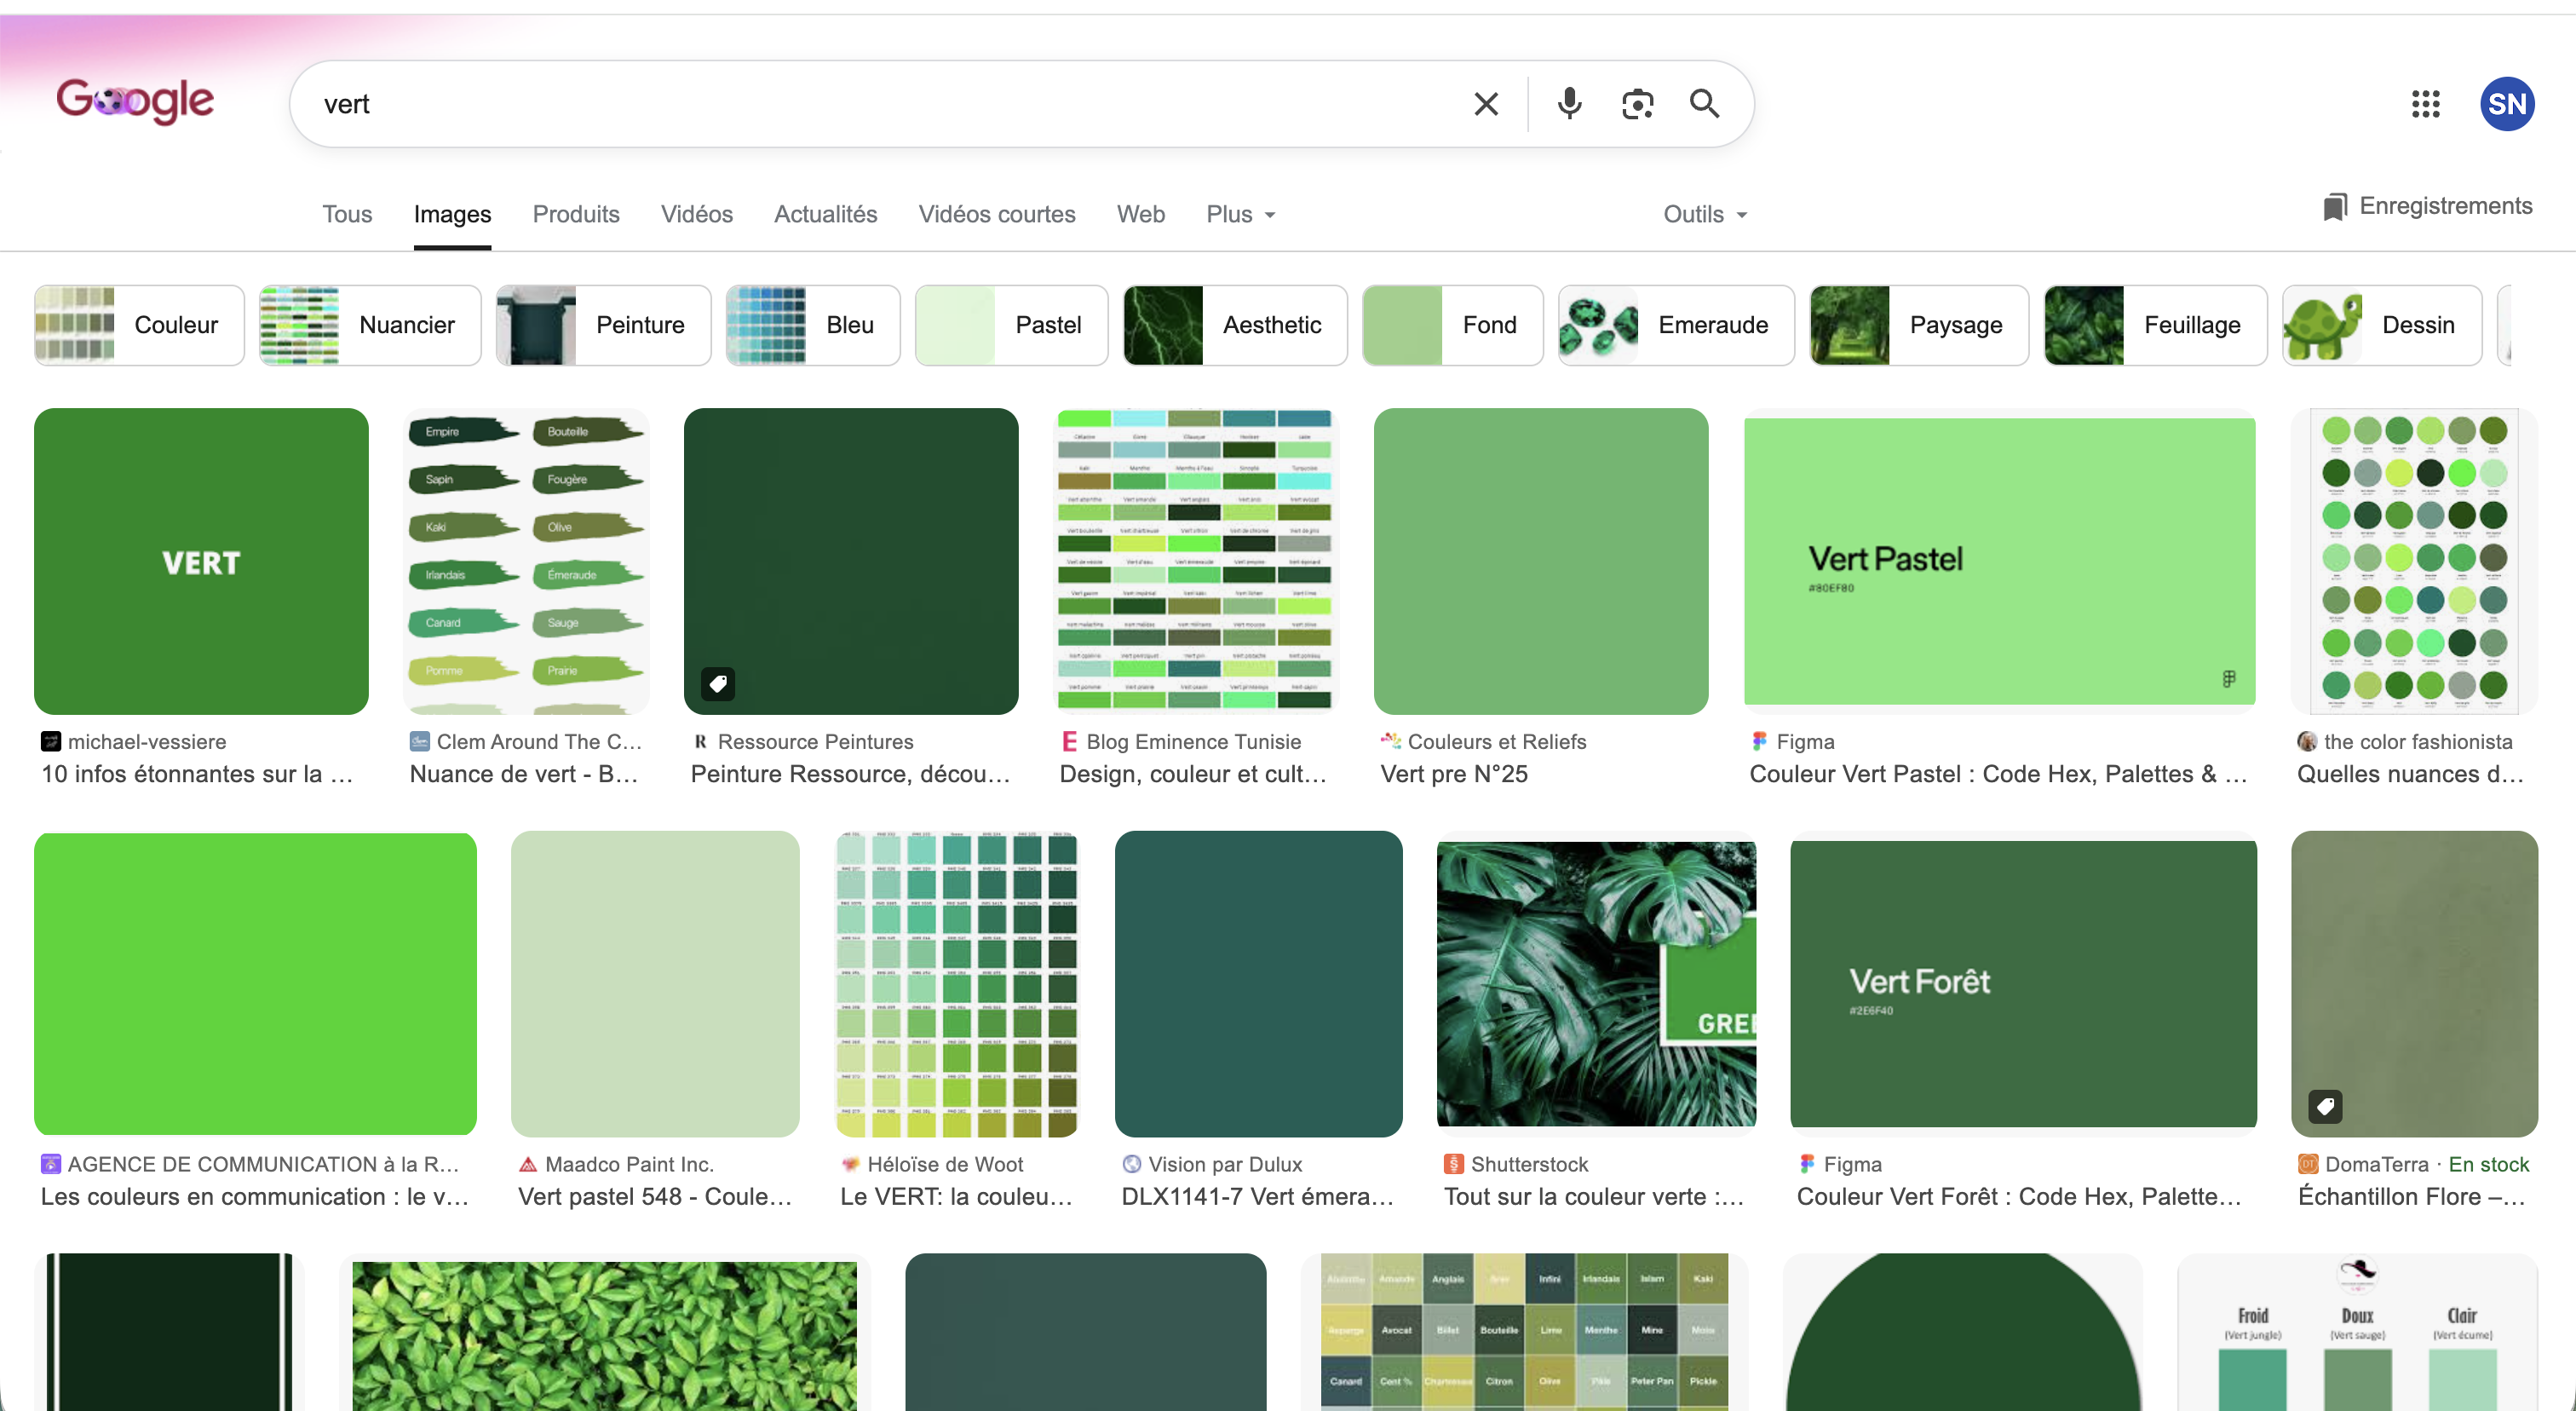This screenshot has width=2576, height=1411.
Task: Open the DLX1141-7 Vert émeraude swatch
Action: point(1258,984)
